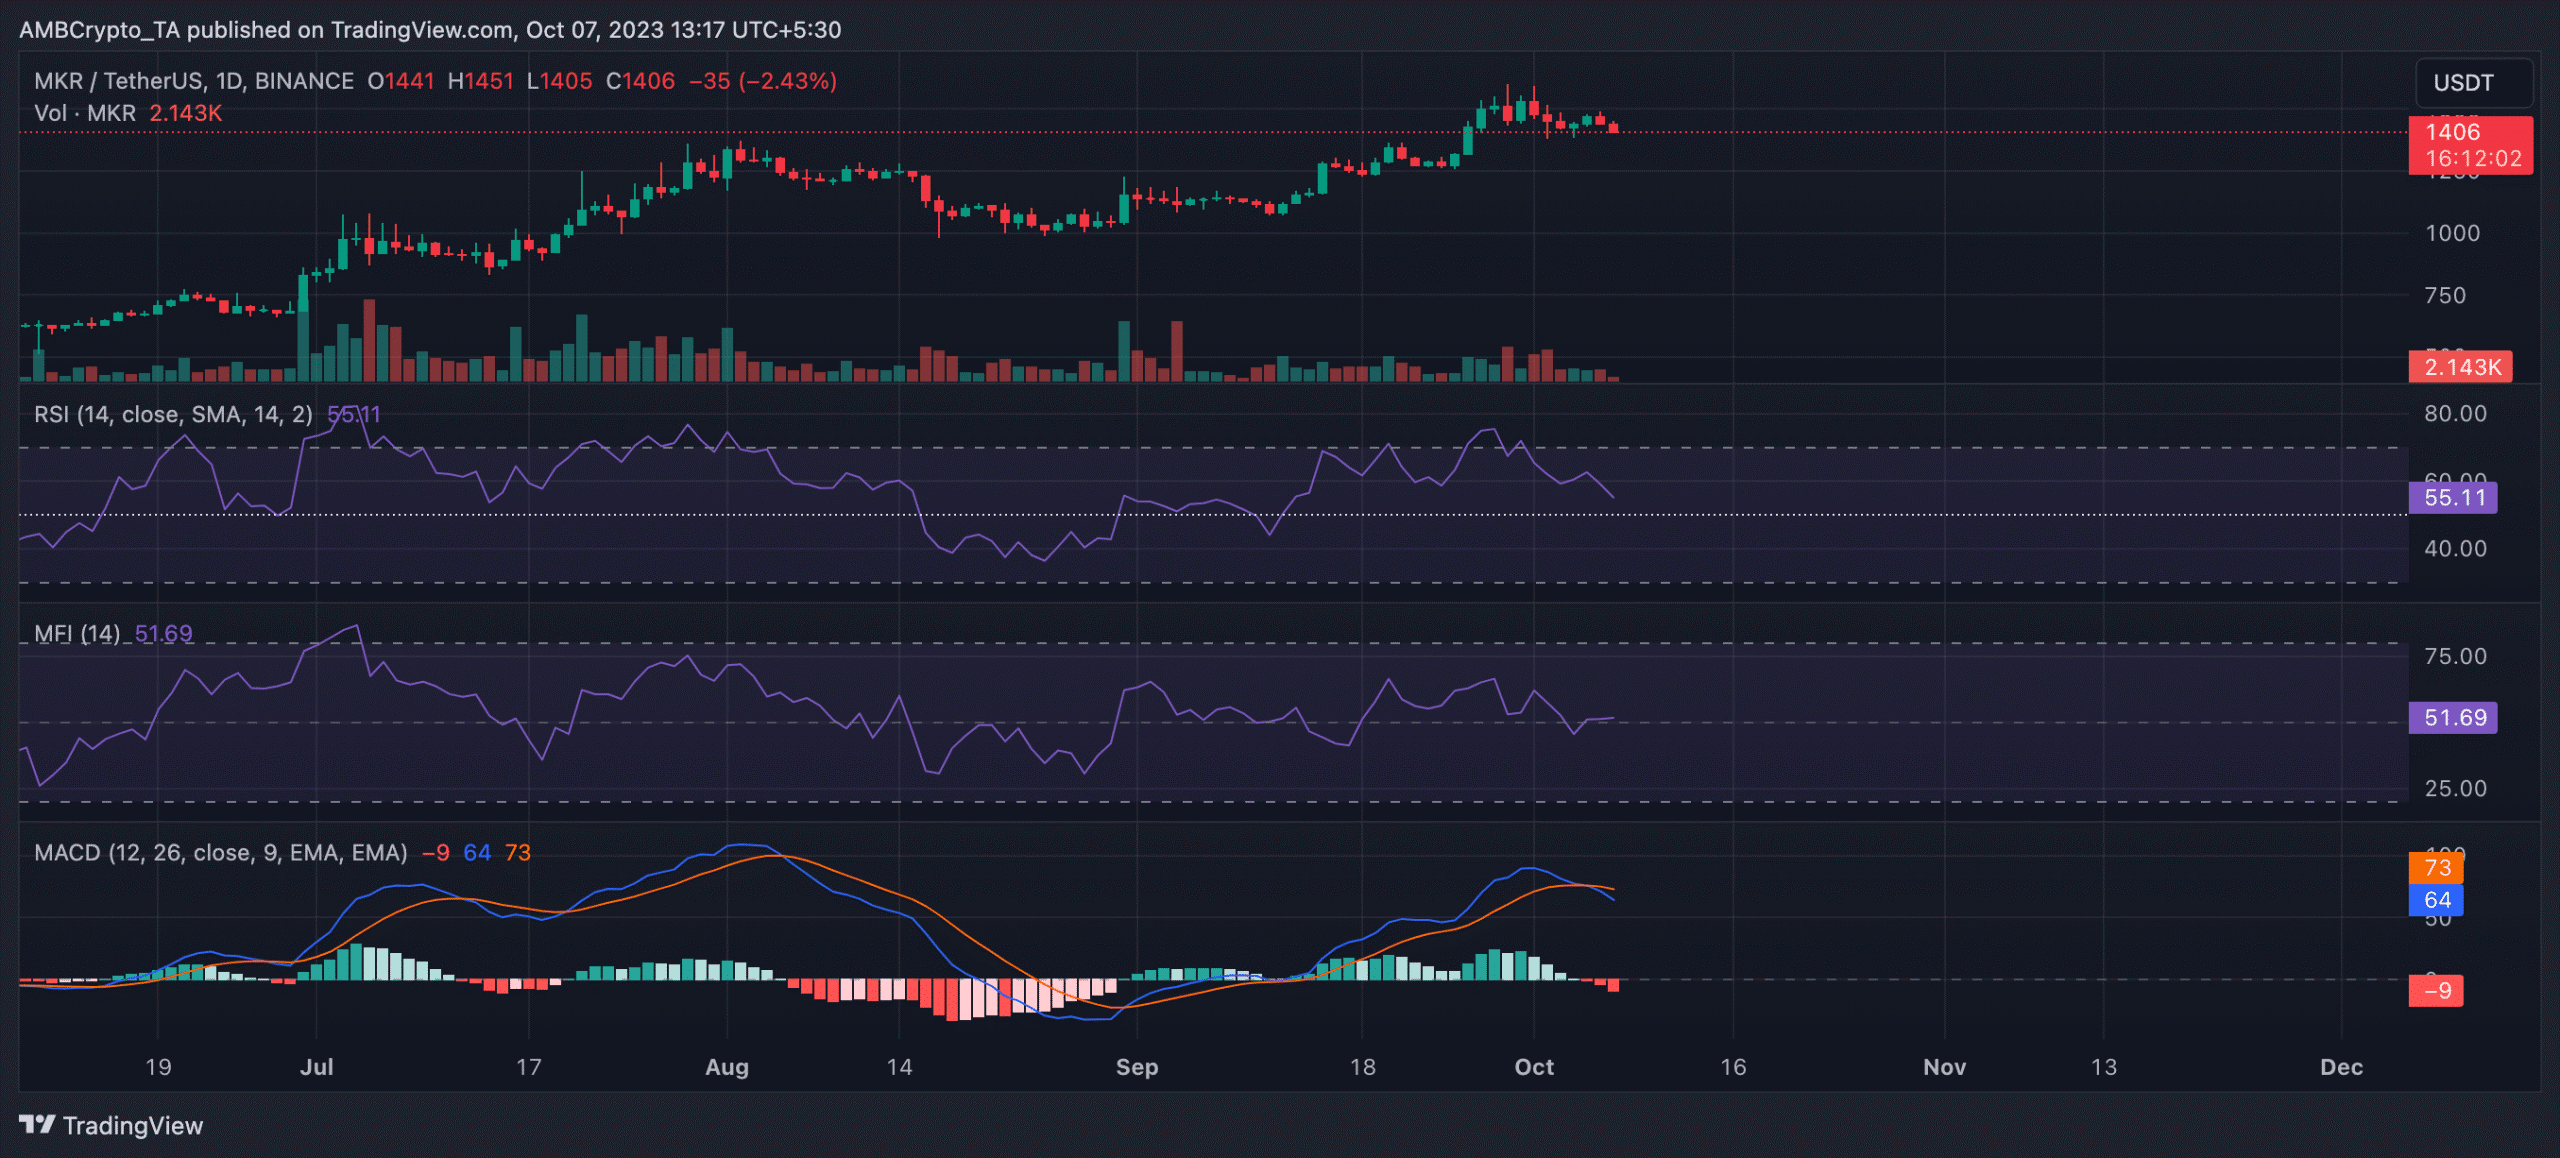Click the volume axis label 2.143K
Image resolution: width=2560 pixels, height=1158 pixels.
click(2460, 367)
